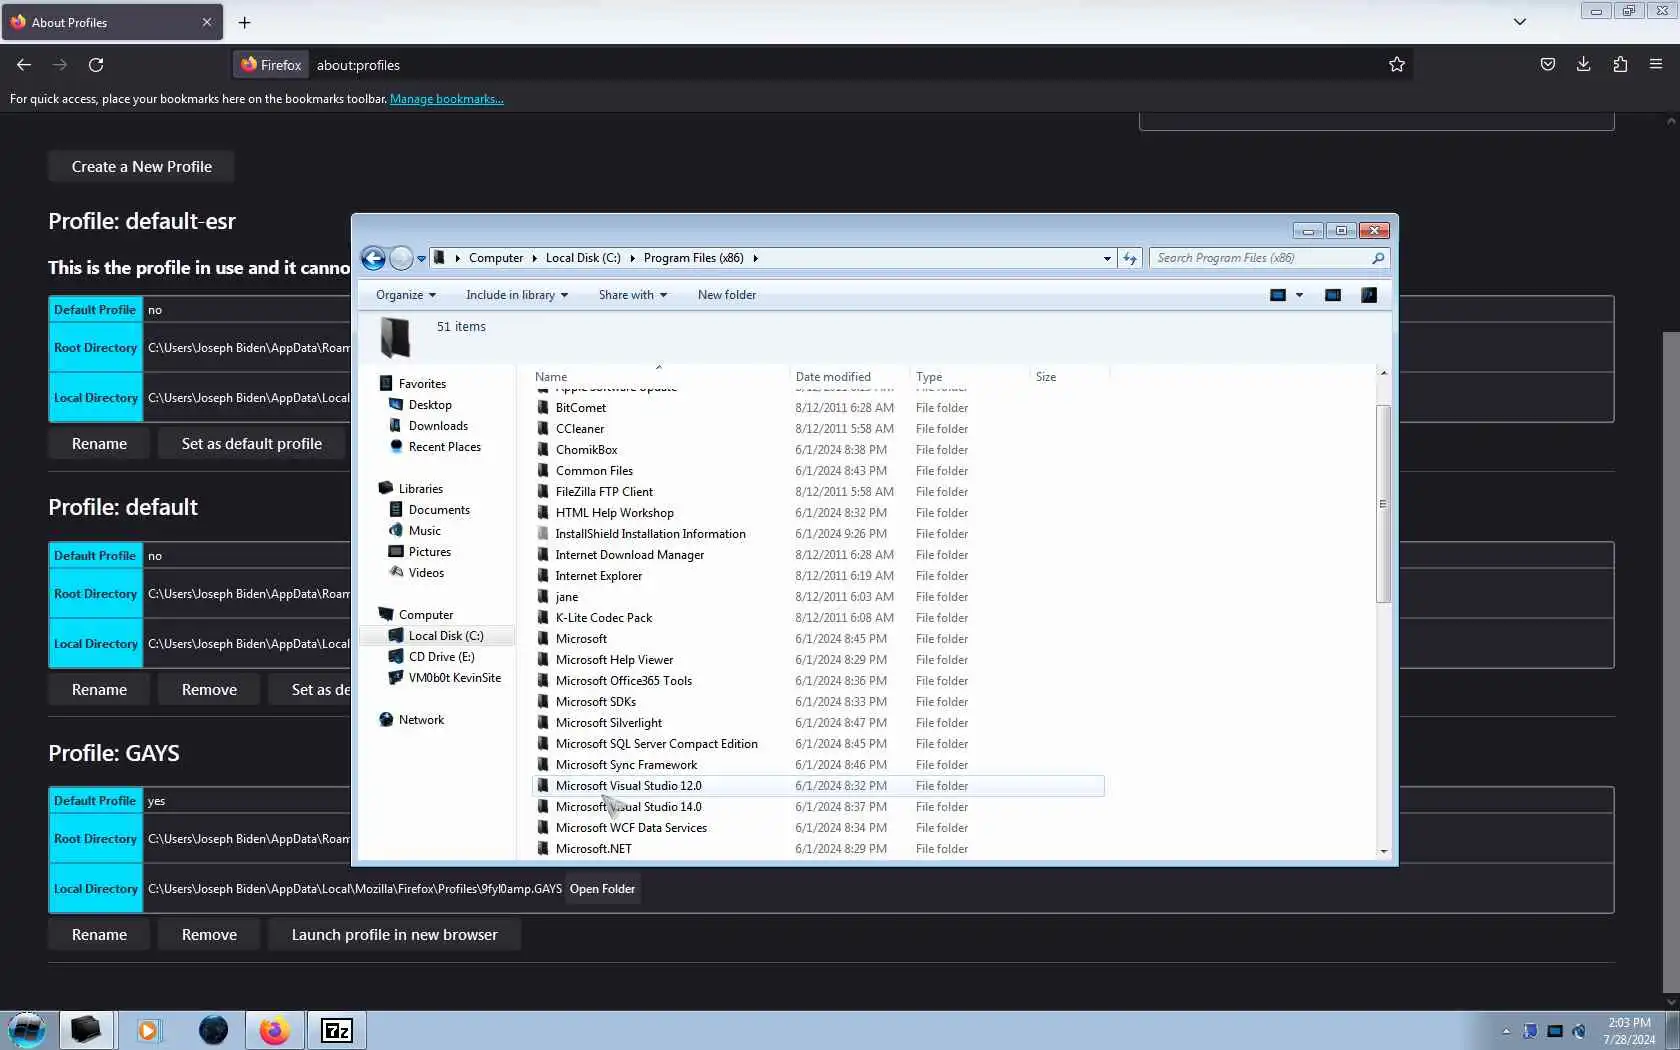Click the clock in the taskbar
Viewport: 1680px width, 1050px height.
[x=1629, y=1031]
